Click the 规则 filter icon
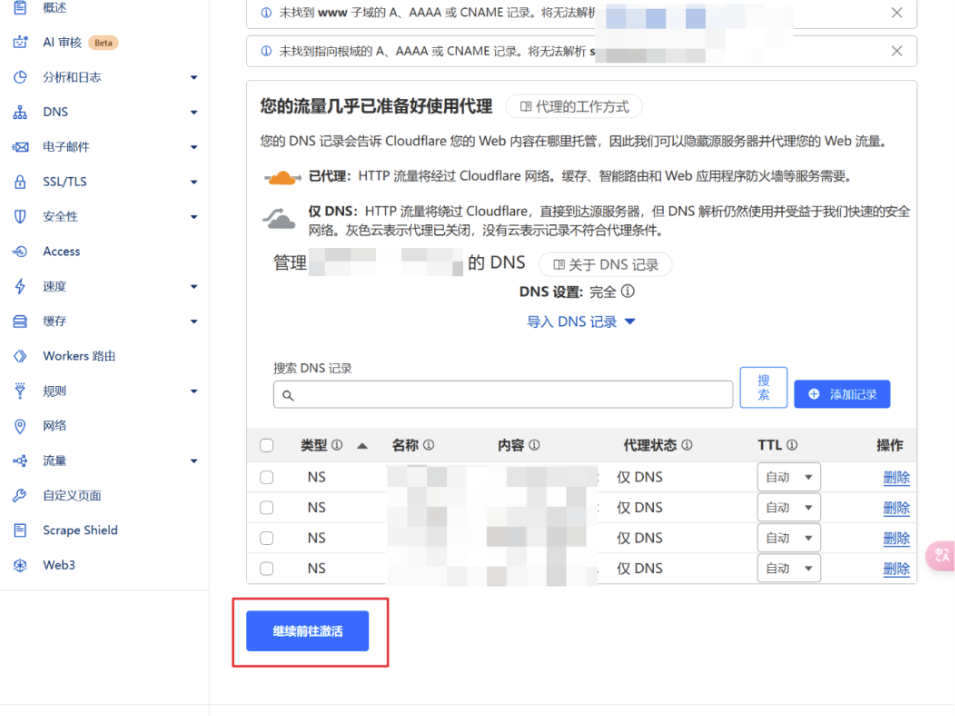The height and width of the screenshot is (716, 955). point(20,391)
